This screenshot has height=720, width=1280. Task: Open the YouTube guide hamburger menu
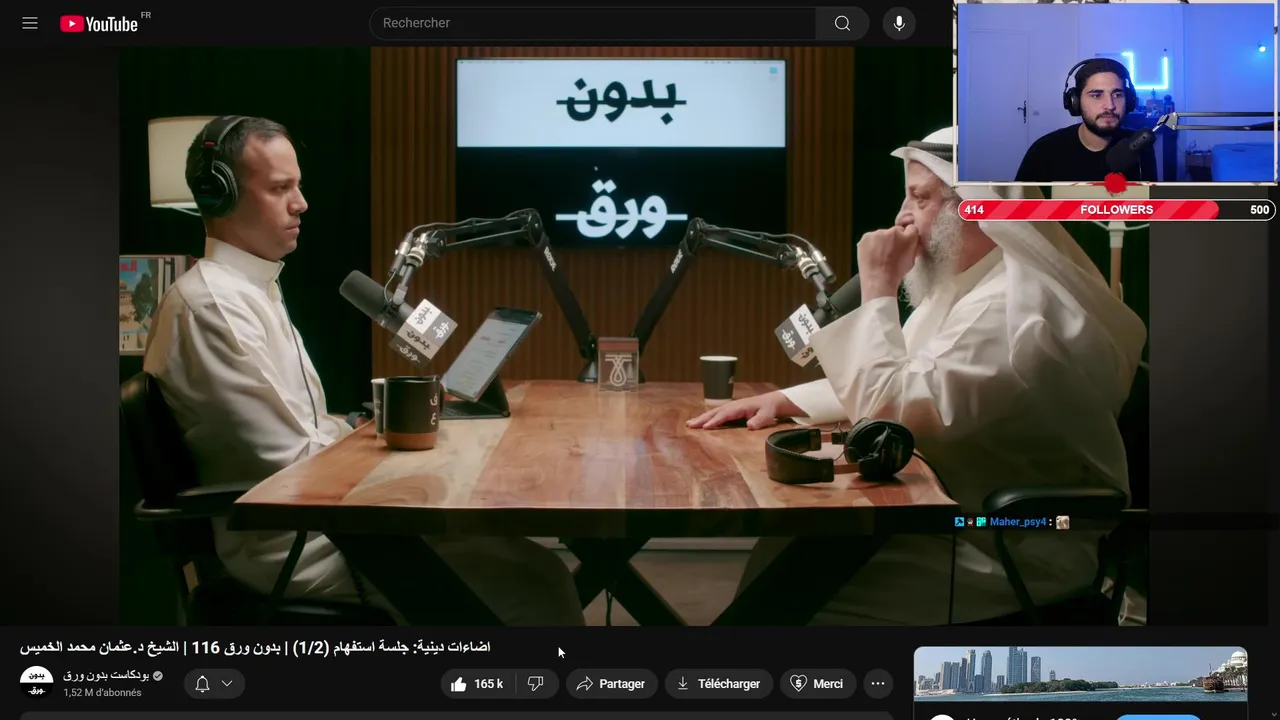(x=30, y=23)
